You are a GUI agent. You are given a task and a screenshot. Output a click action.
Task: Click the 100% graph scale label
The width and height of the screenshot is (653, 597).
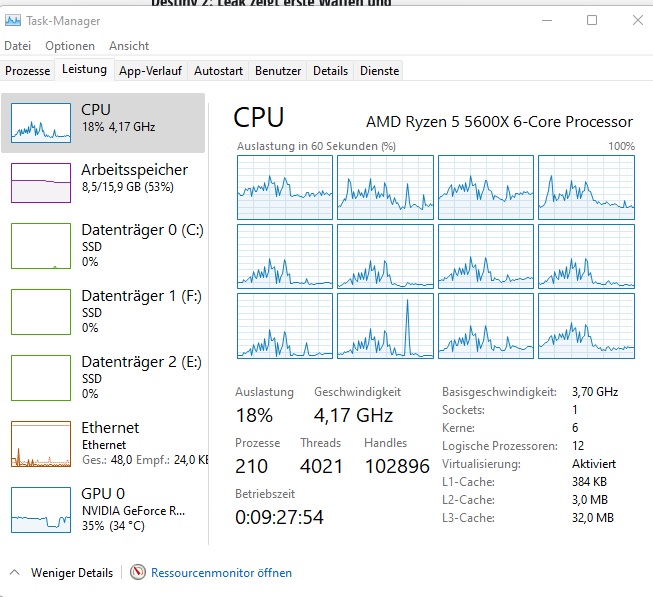[621, 146]
